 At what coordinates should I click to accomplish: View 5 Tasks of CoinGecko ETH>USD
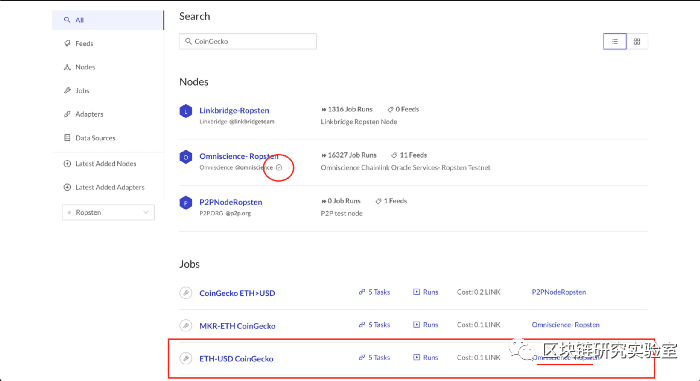pos(374,292)
